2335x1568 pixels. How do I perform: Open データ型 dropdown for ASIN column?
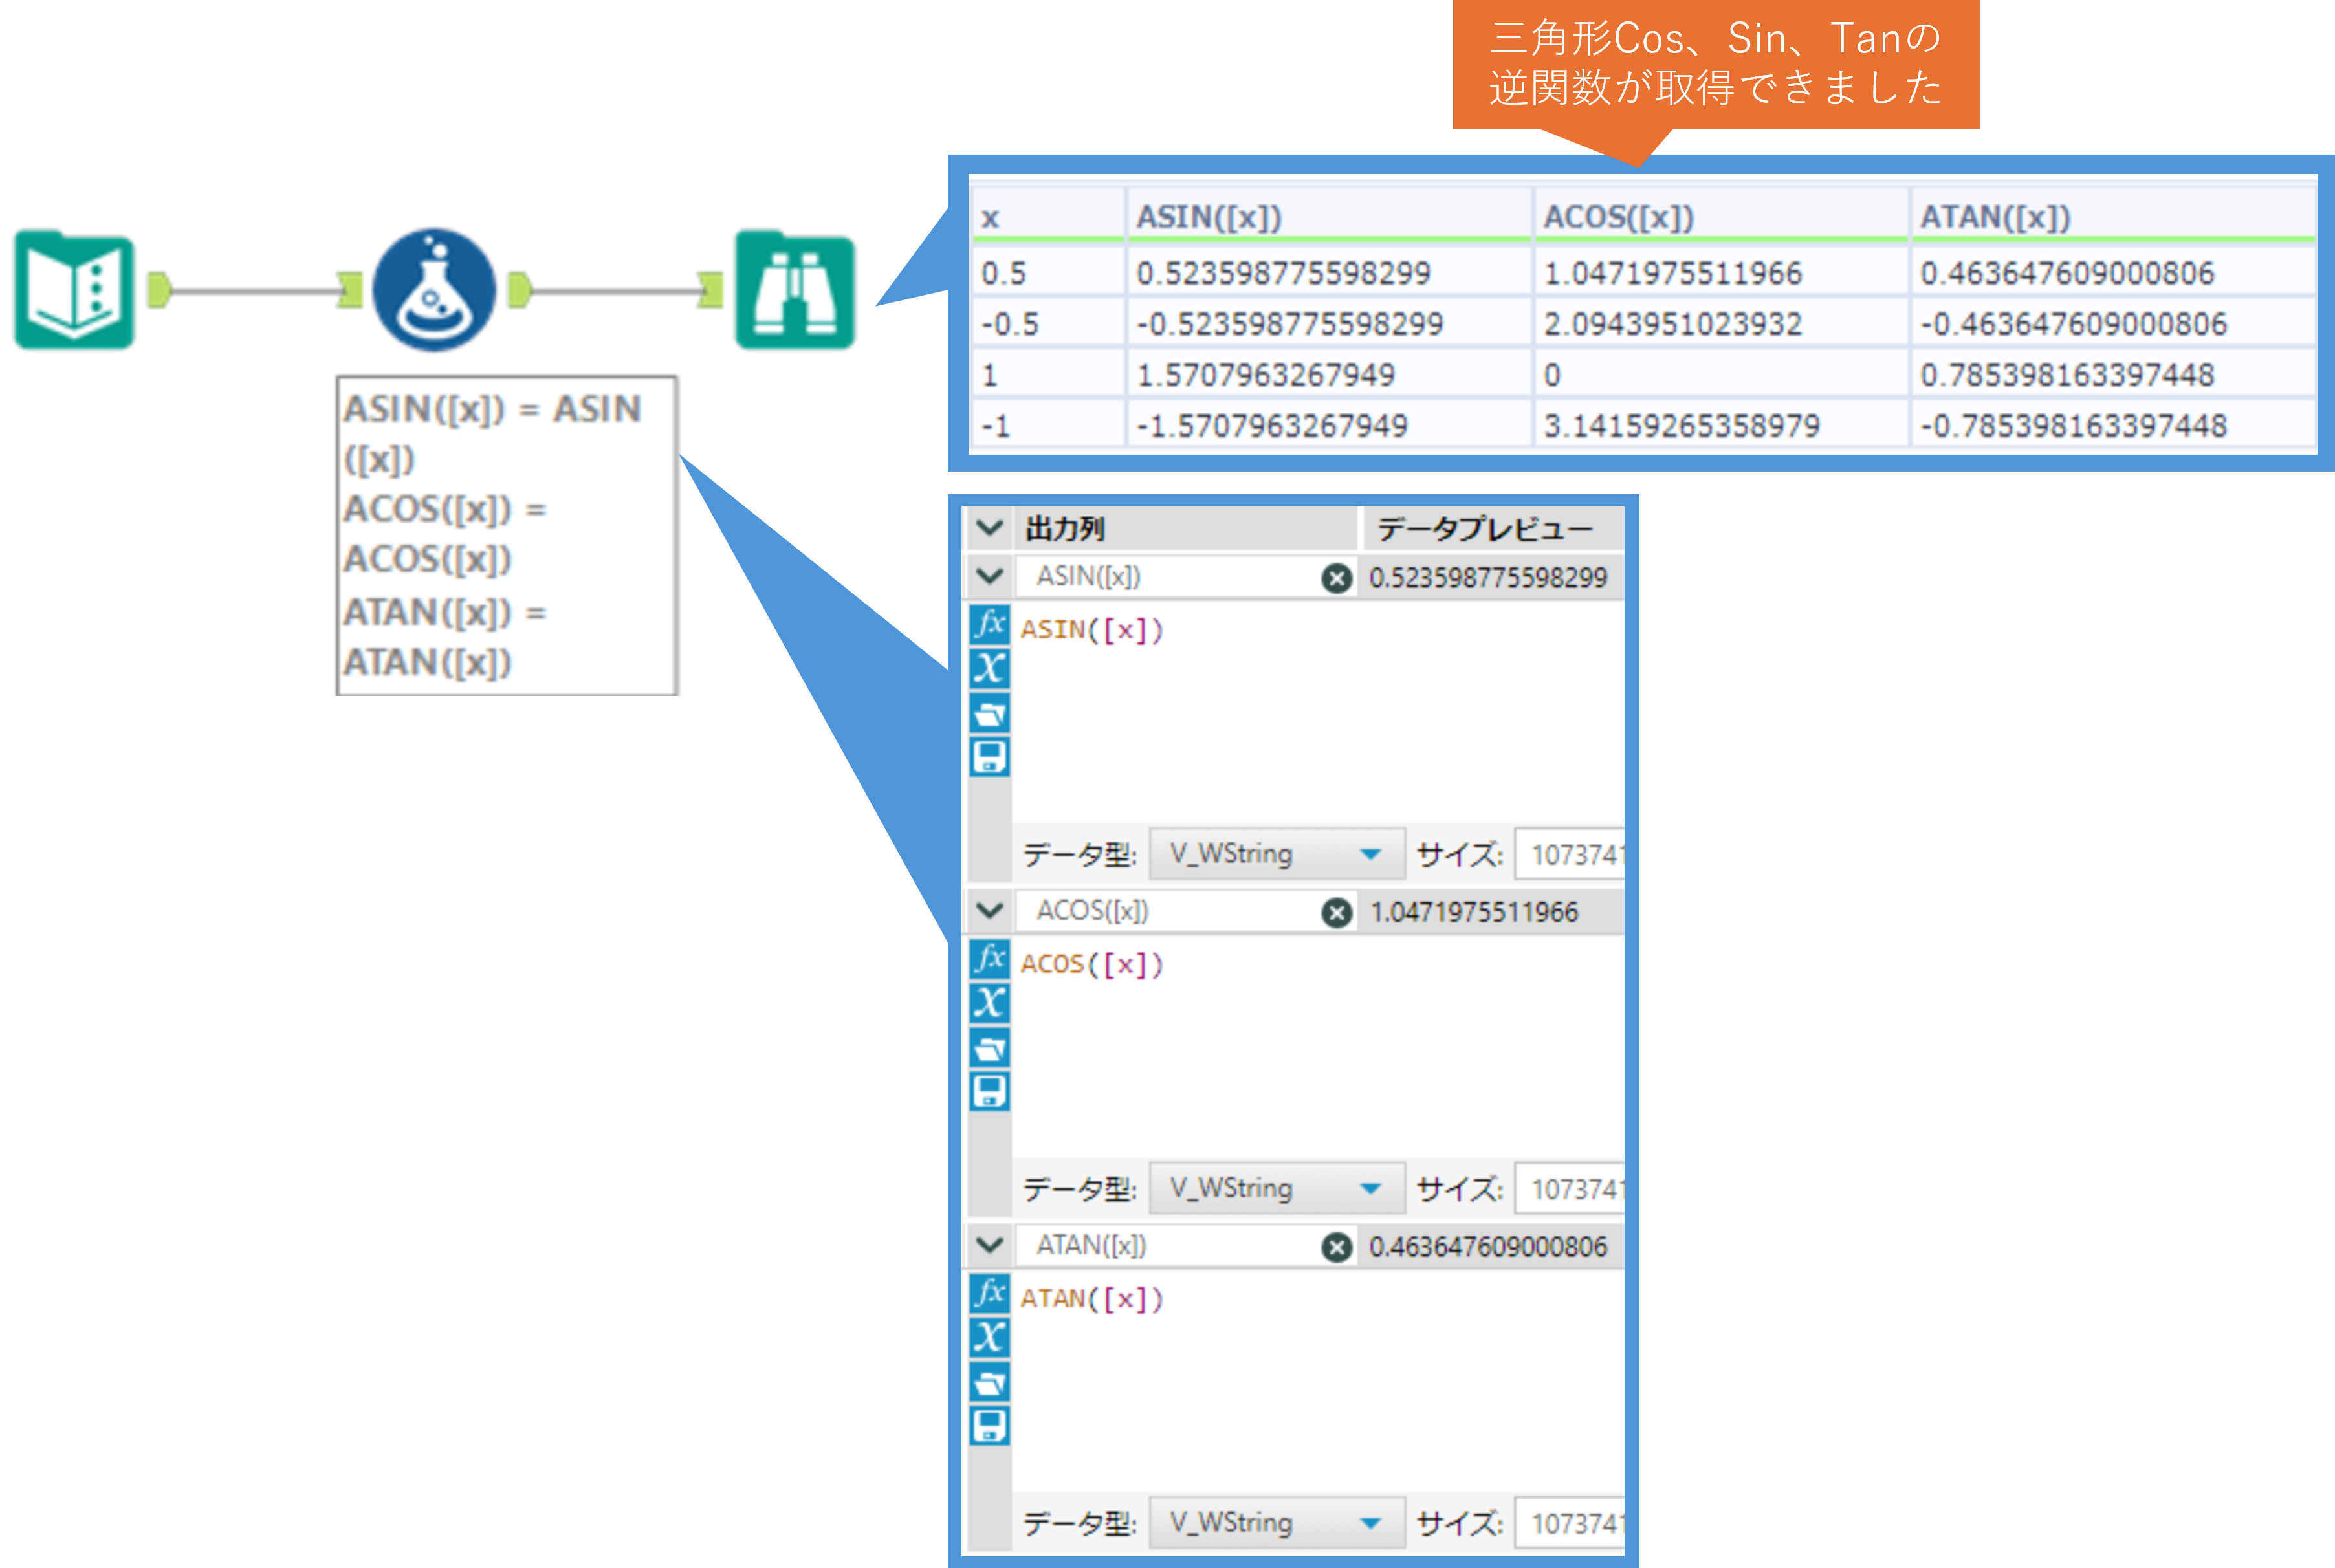tap(1276, 854)
